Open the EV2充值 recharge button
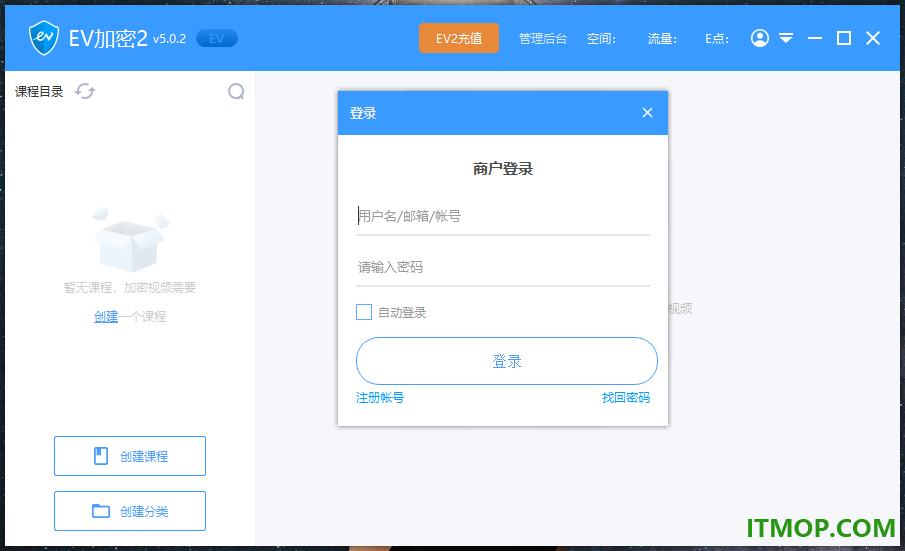Image resolution: width=905 pixels, height=551 pixels. pos(458,39)
